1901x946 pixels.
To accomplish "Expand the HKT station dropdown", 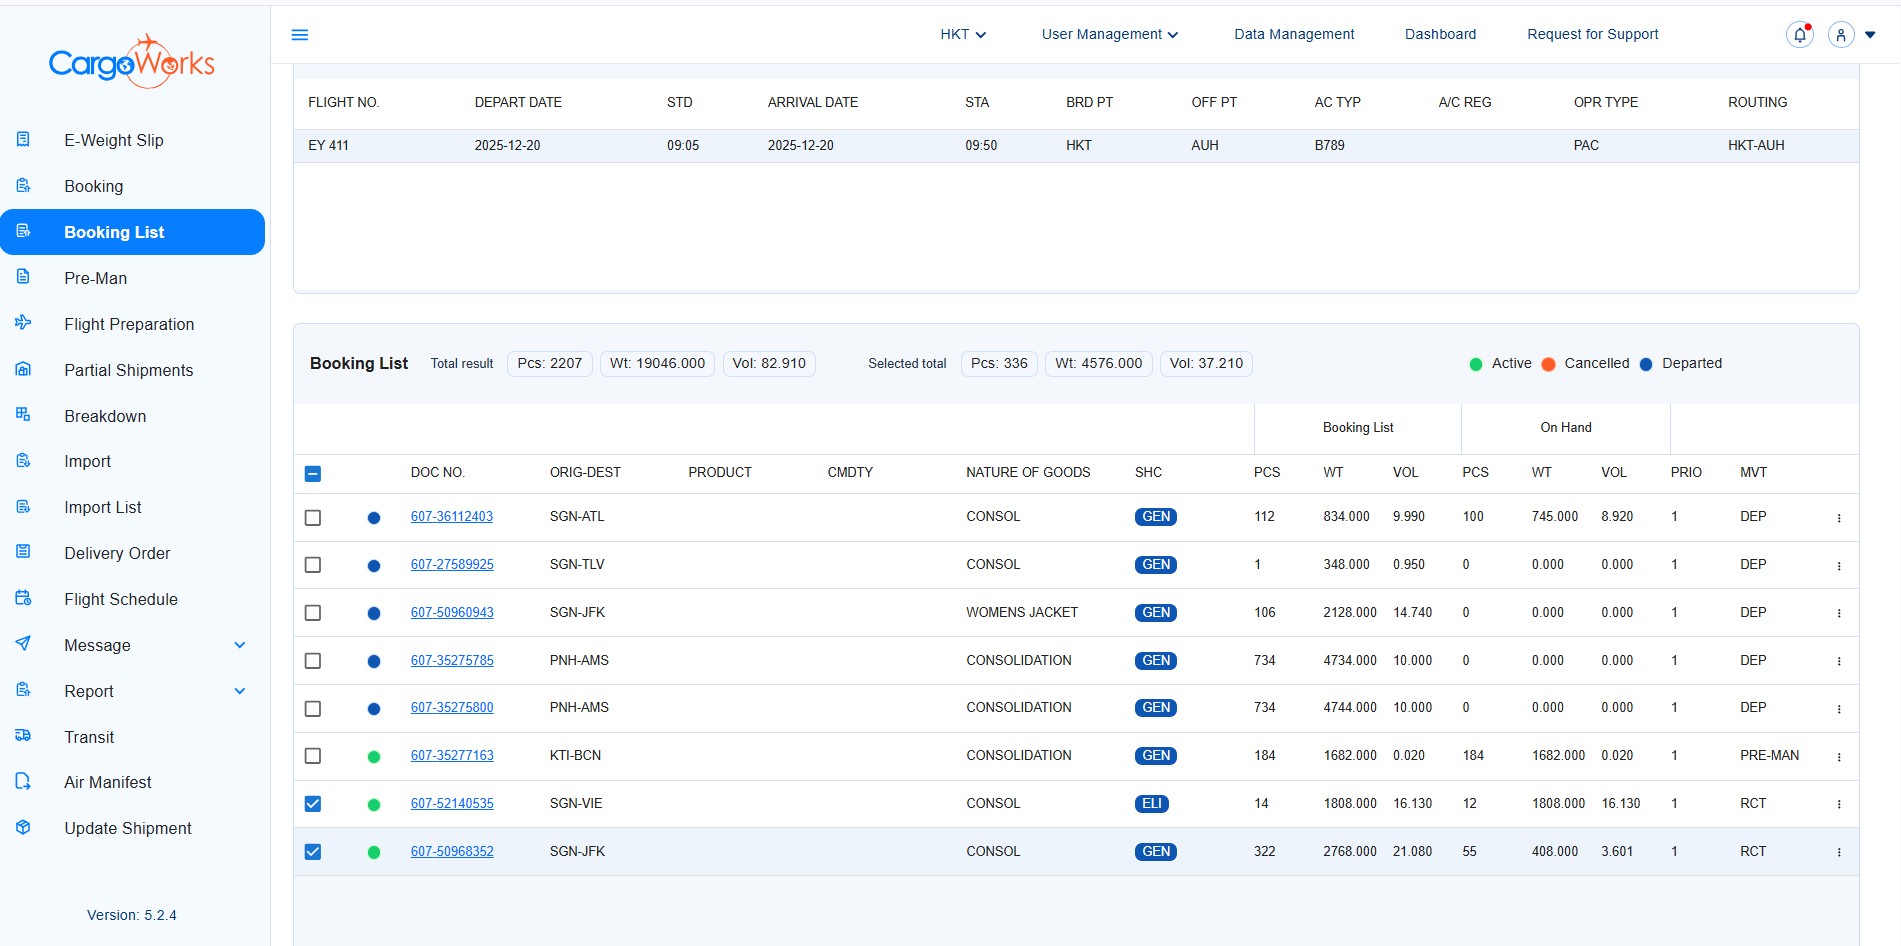I will click(962, 34).
